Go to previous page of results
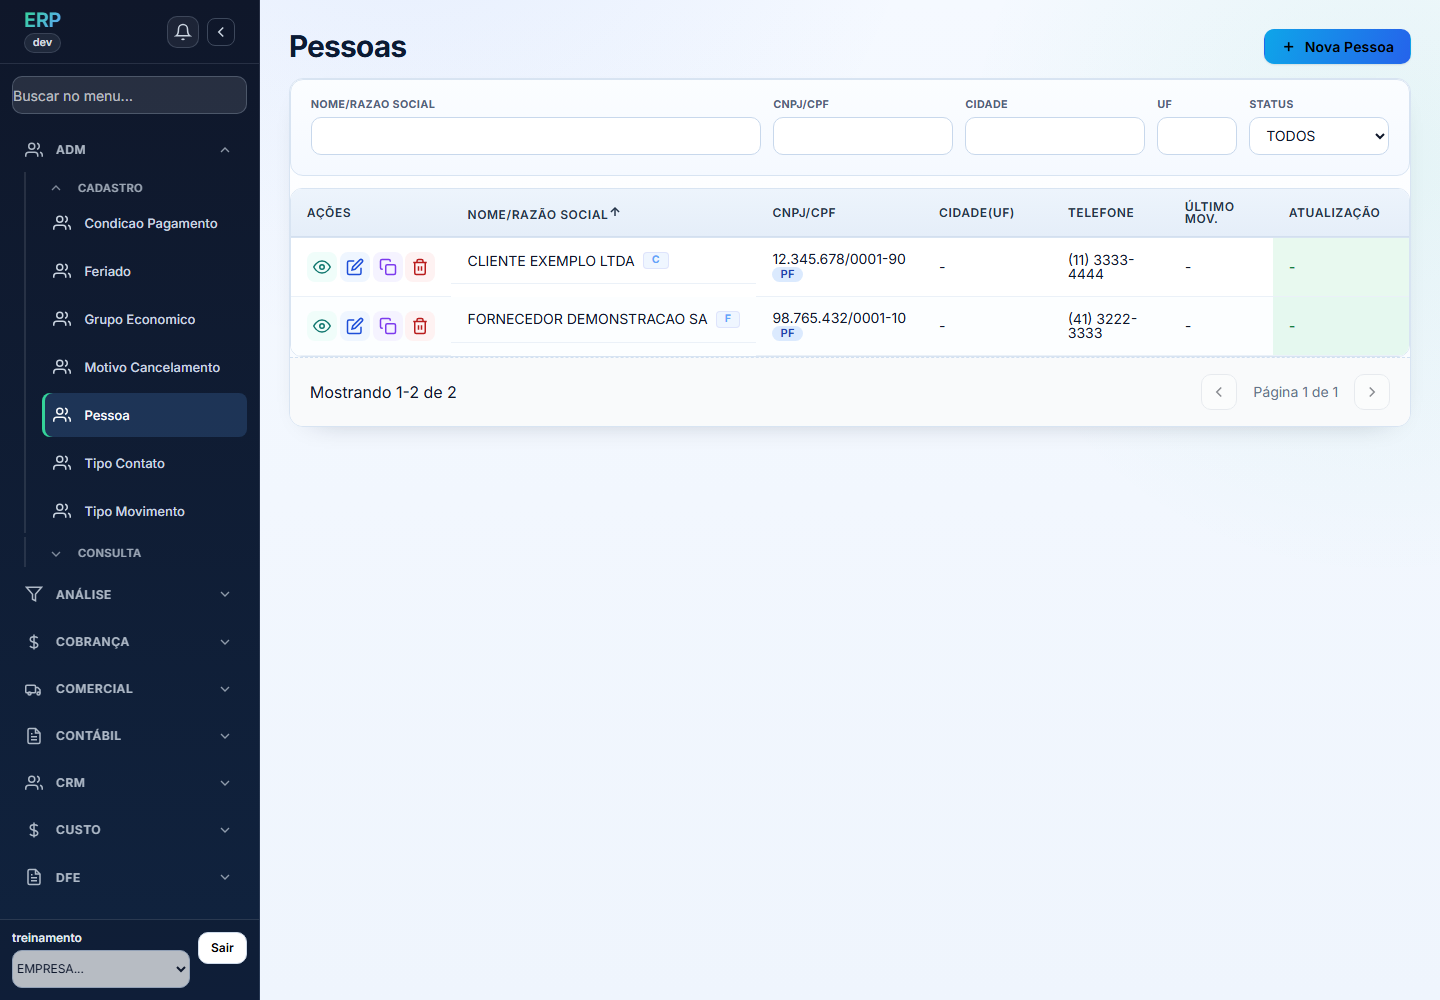The height and width of the screenshot is (1000, 1440). 1219,392
